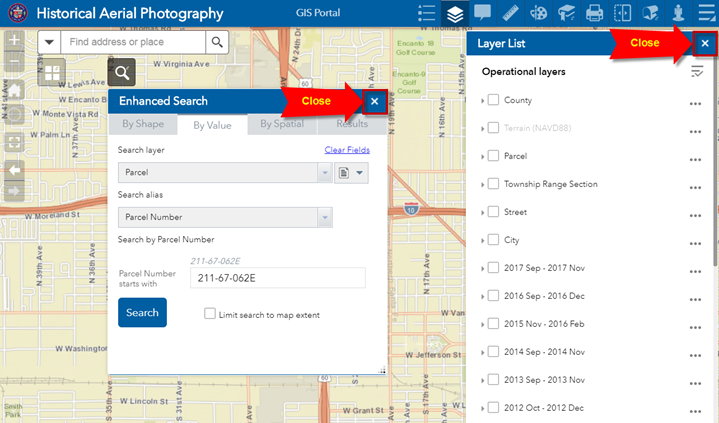The image size is (719, 423).
Task: Open the Print widget
Action: click(594, 14)
